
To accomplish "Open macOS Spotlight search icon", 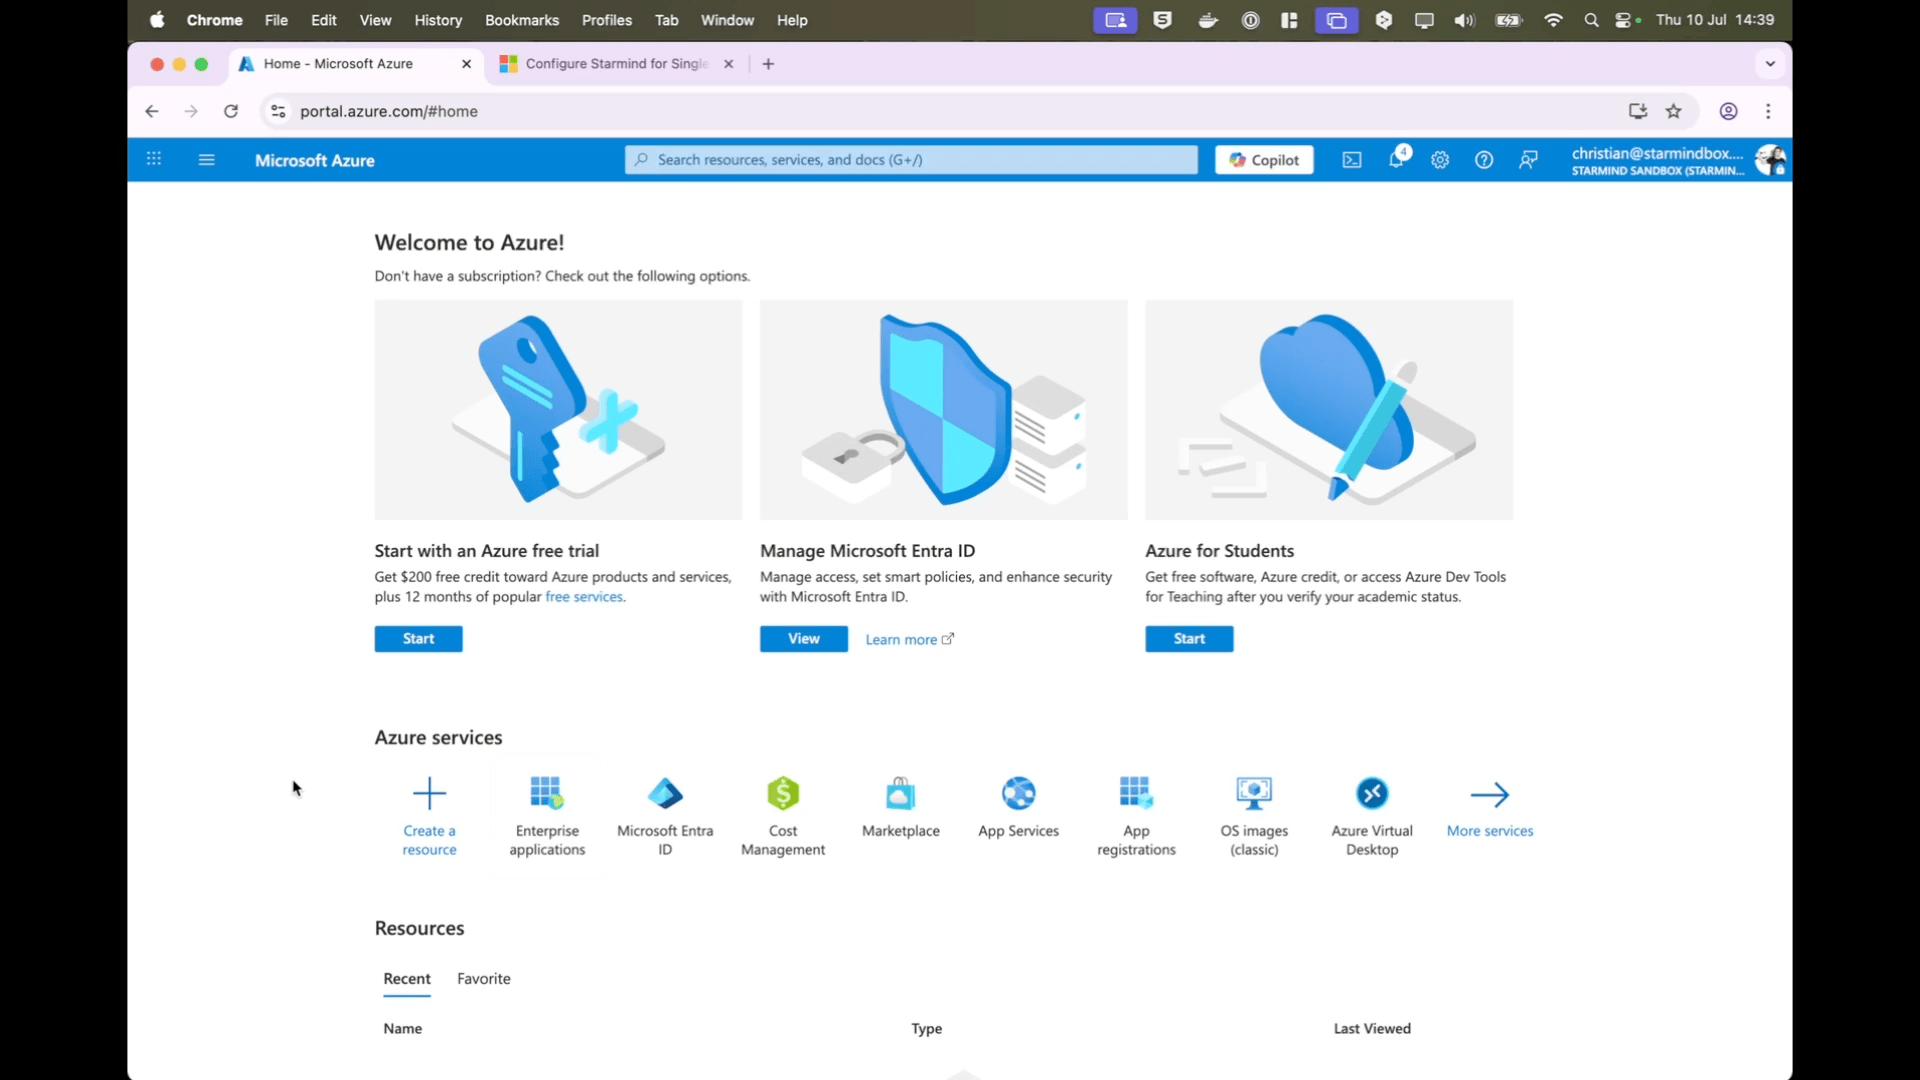I will (1591, 20).
